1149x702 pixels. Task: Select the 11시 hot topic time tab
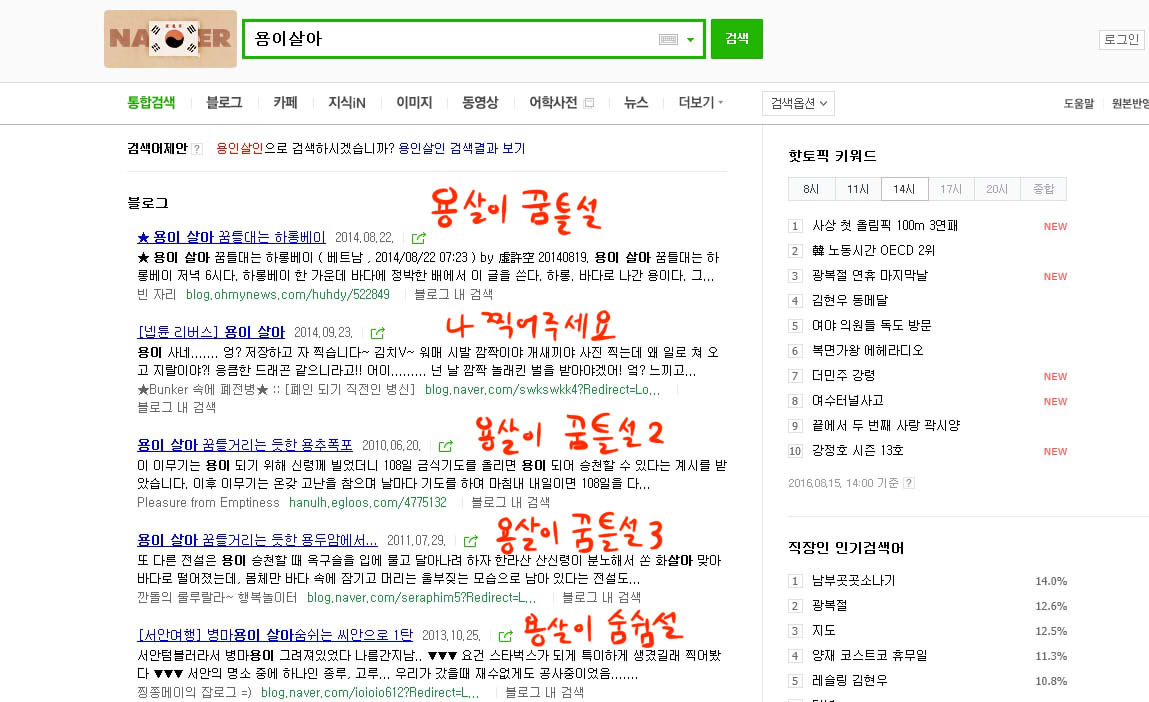[858, 189]
